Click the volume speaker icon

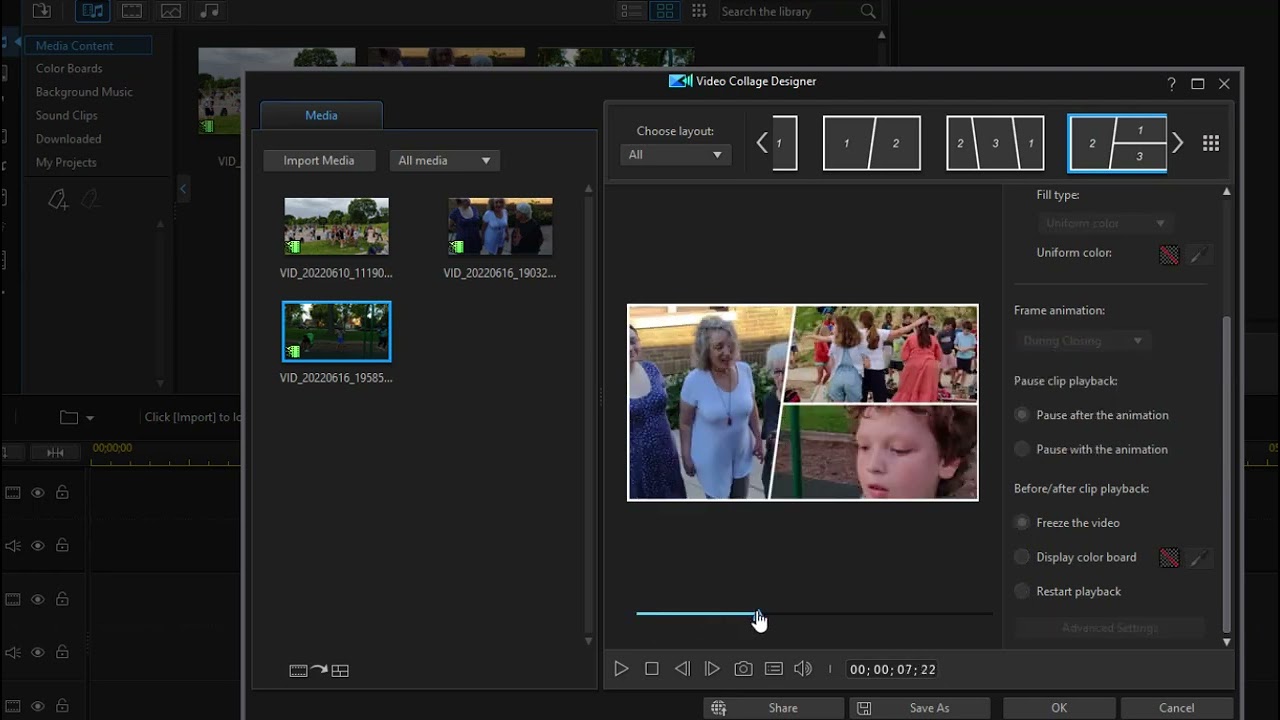click(x=803, y=669)
